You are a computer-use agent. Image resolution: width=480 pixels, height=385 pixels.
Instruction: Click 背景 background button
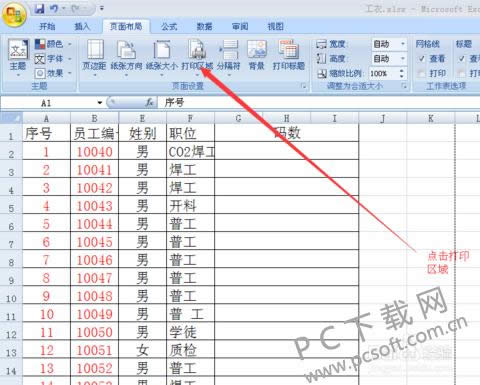(257, 55)
